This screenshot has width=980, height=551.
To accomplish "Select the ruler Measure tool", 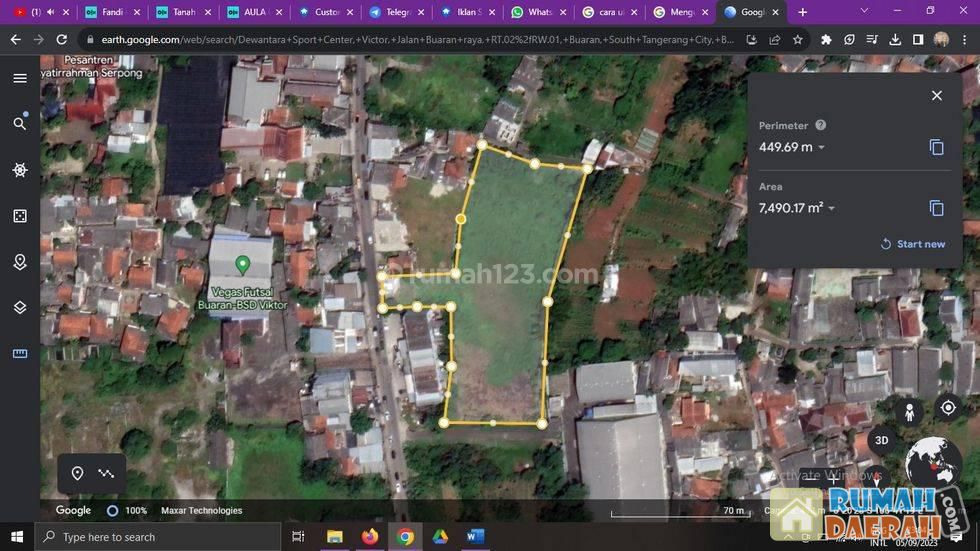I will (20, 354).
